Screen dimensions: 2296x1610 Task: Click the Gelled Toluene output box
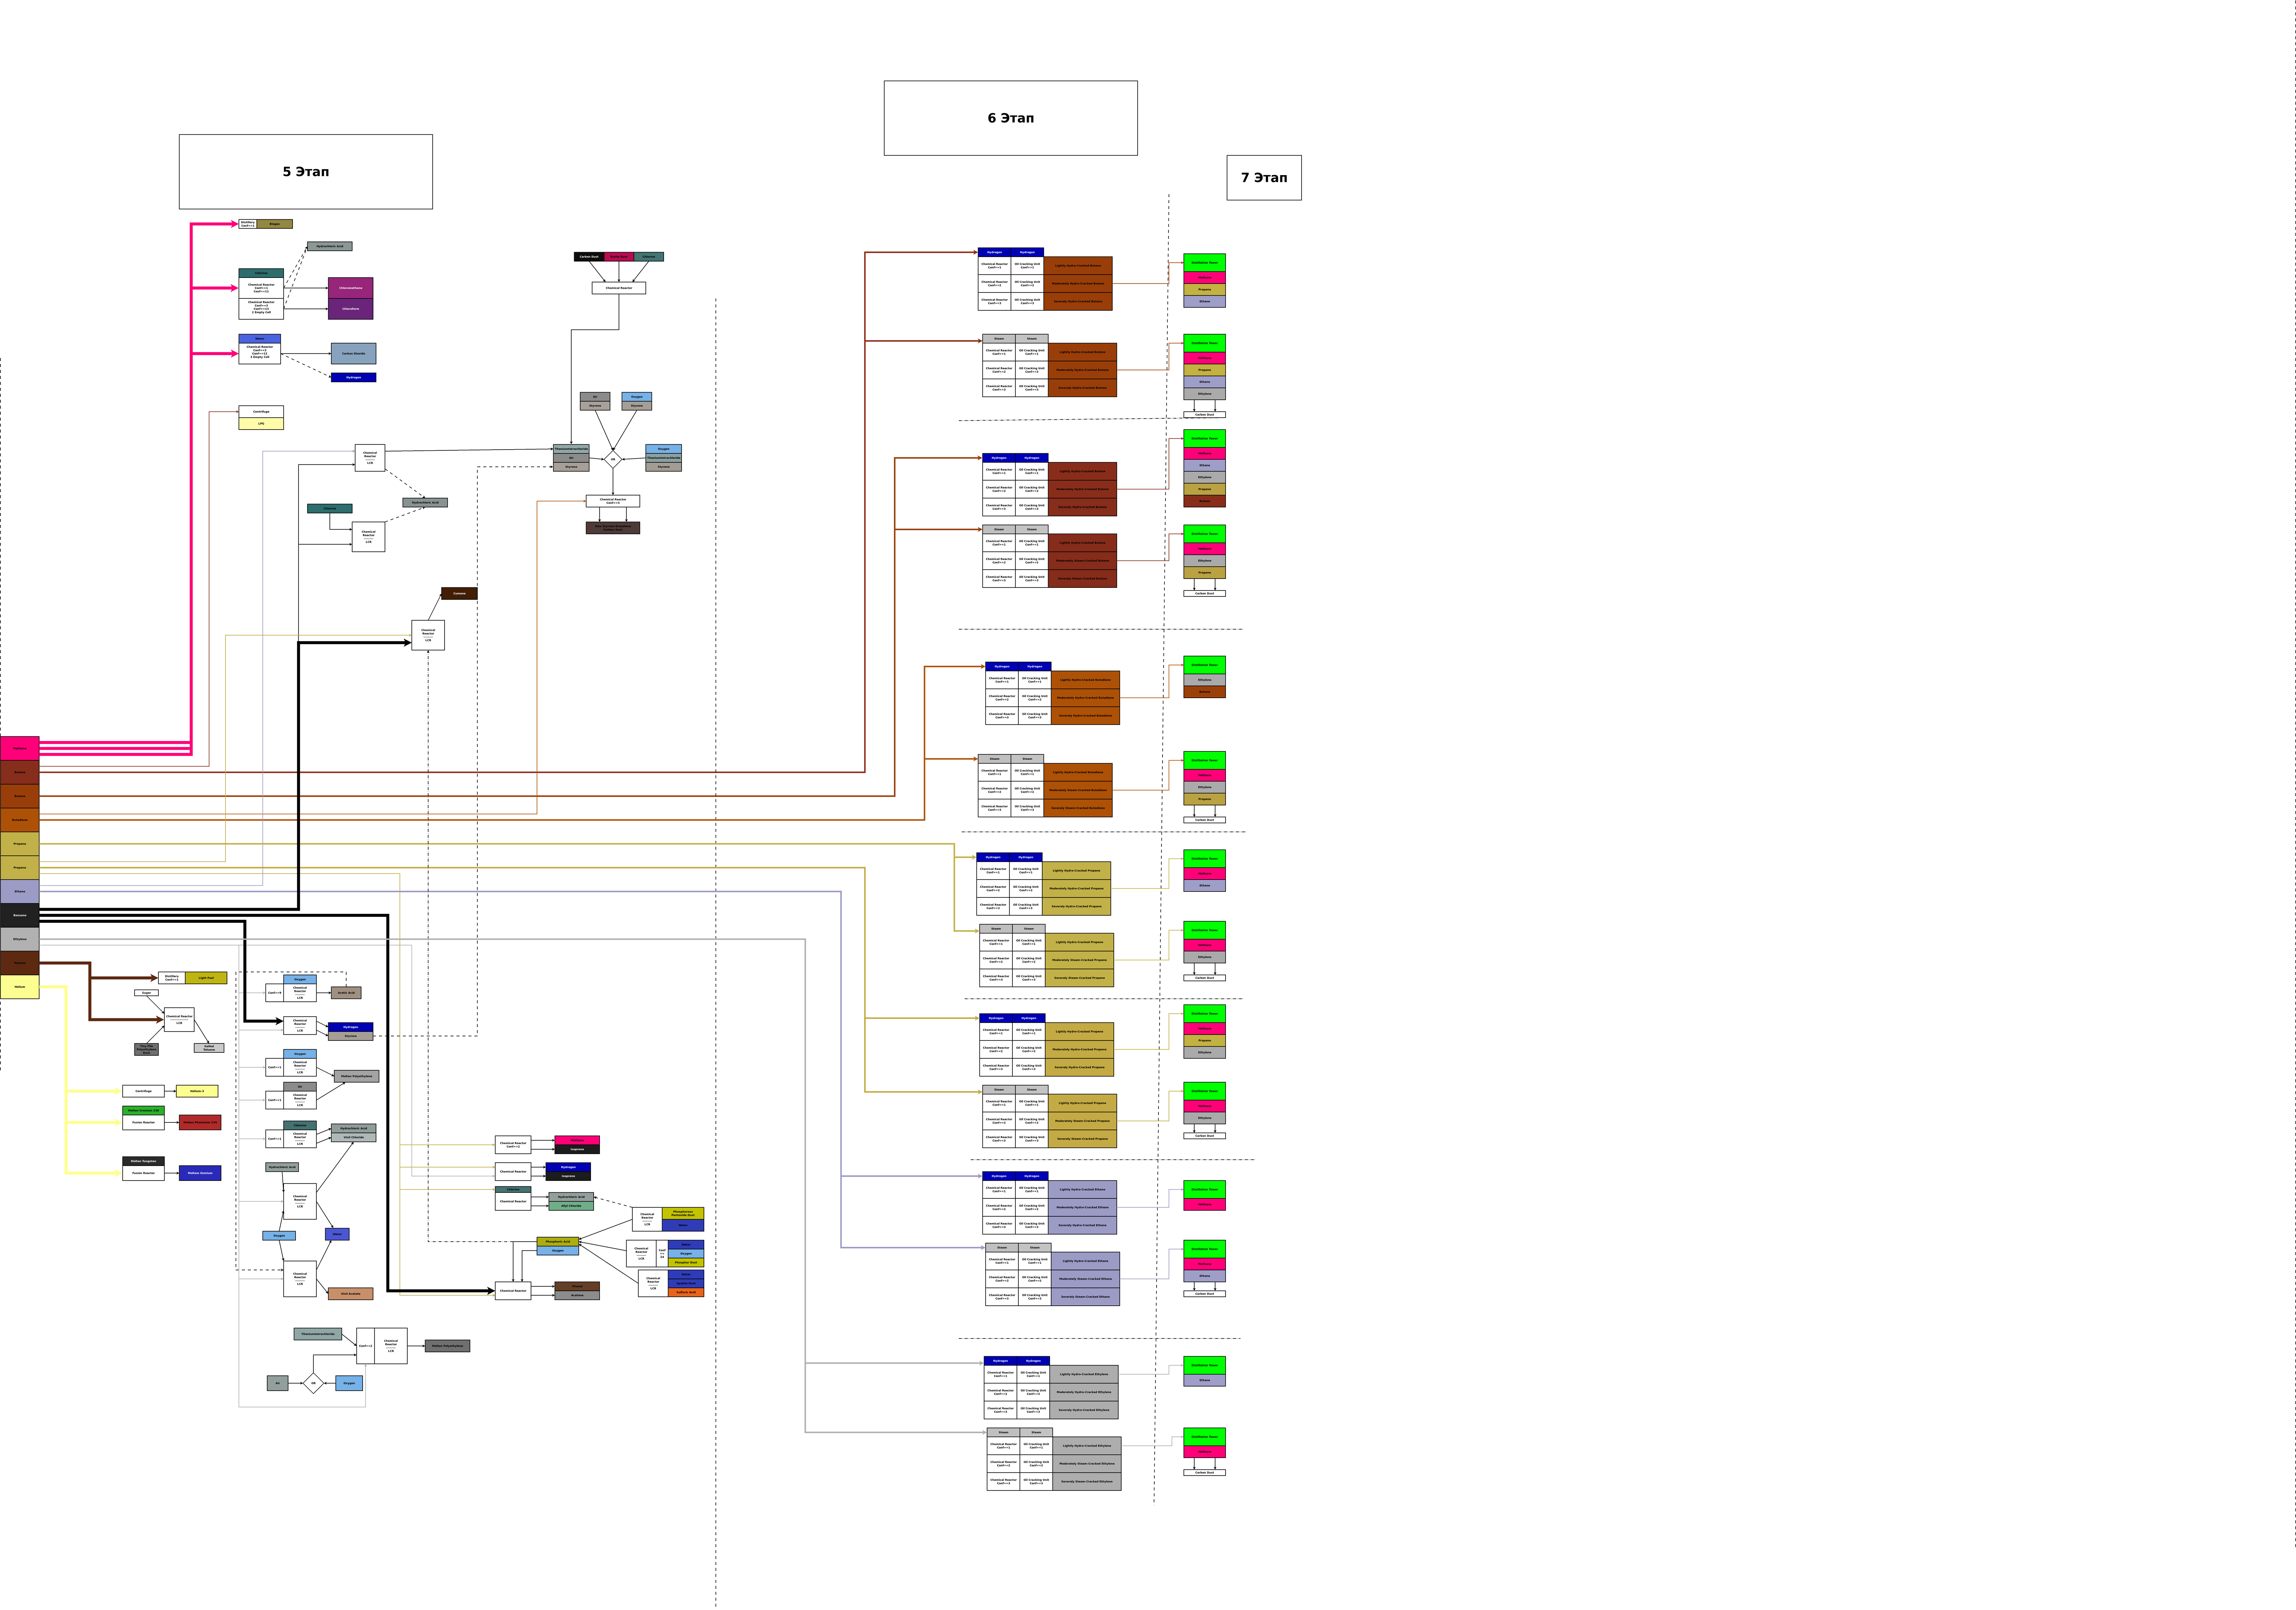209,1048
